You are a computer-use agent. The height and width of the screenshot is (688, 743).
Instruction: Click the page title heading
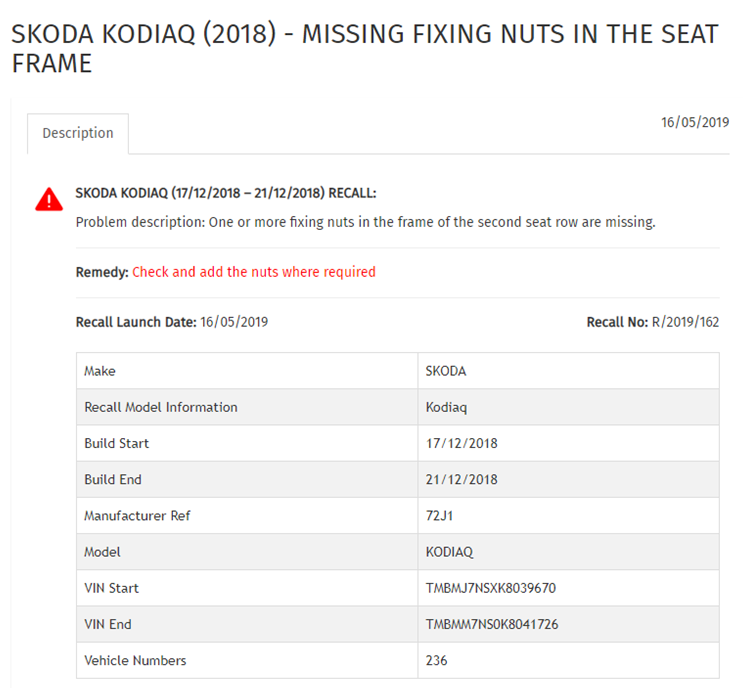[x=365, y=48]
